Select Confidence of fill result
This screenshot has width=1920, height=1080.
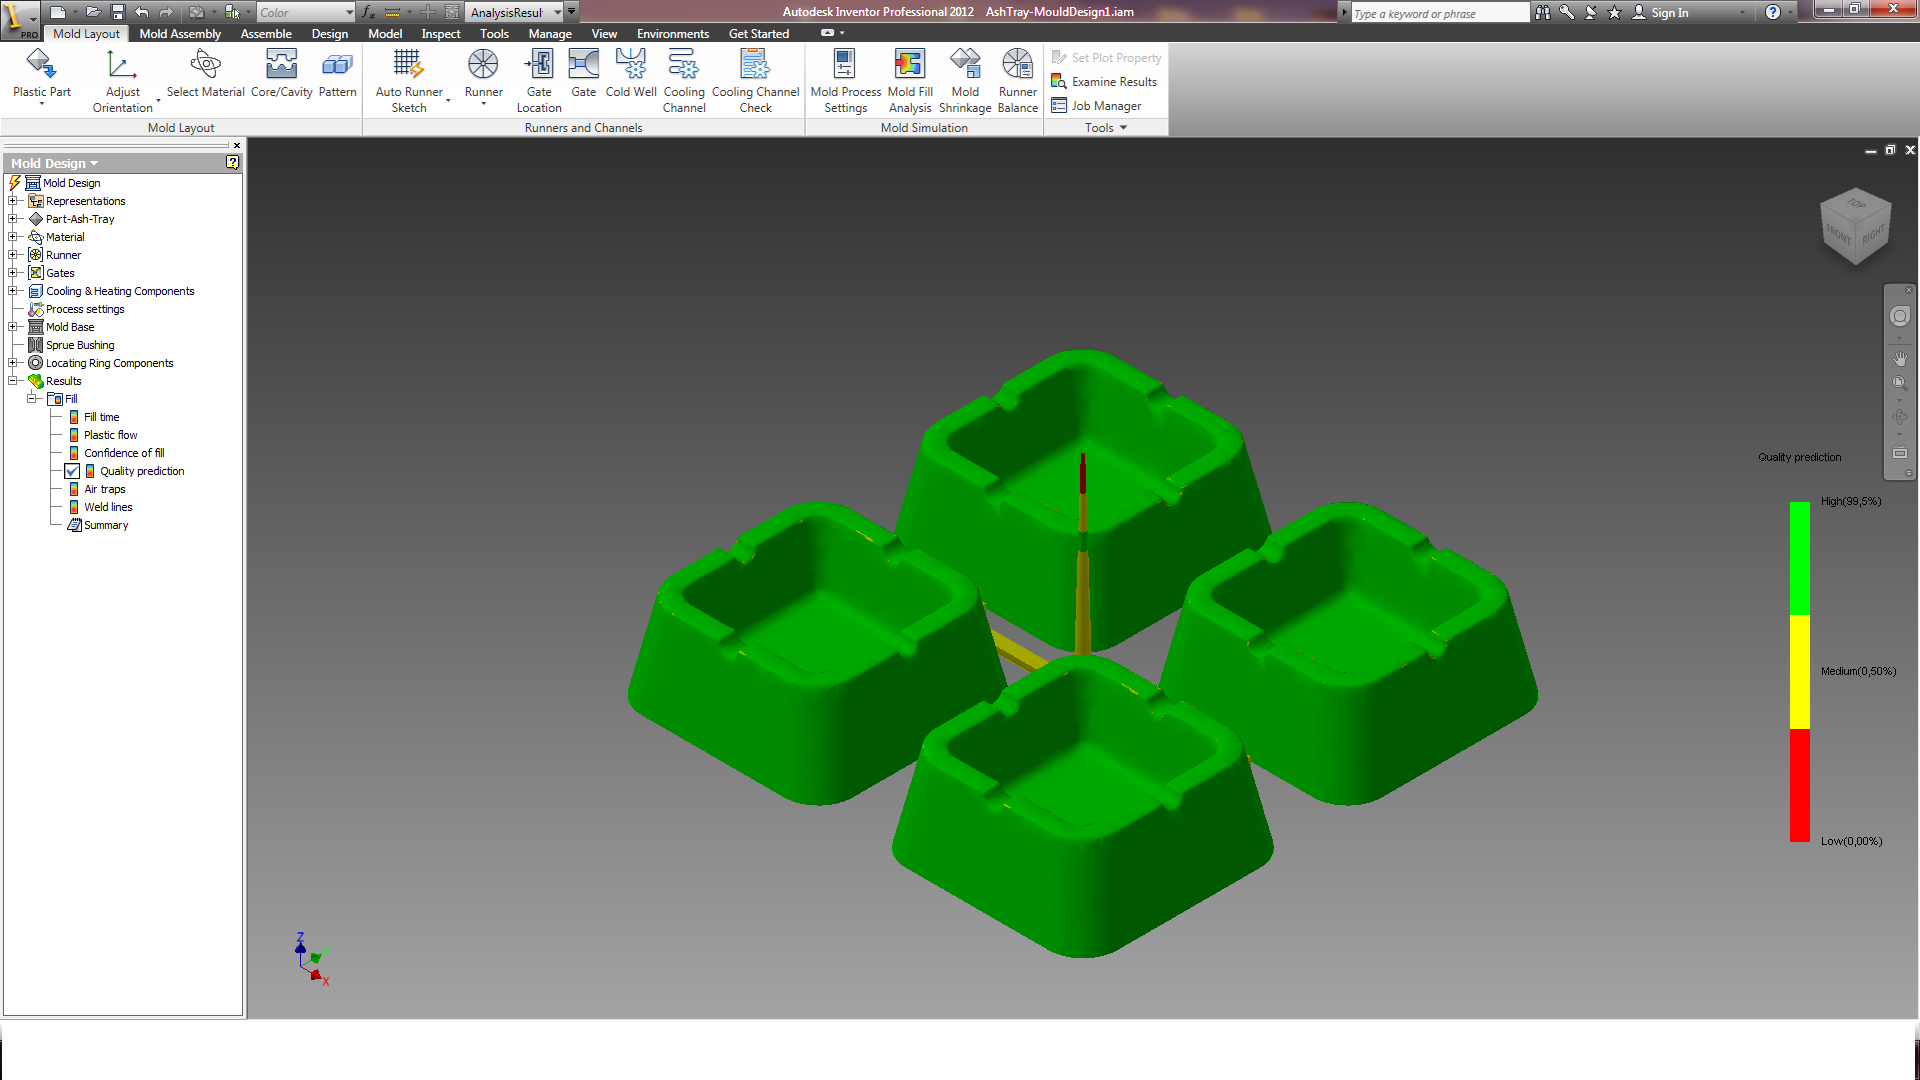(124, 453)
